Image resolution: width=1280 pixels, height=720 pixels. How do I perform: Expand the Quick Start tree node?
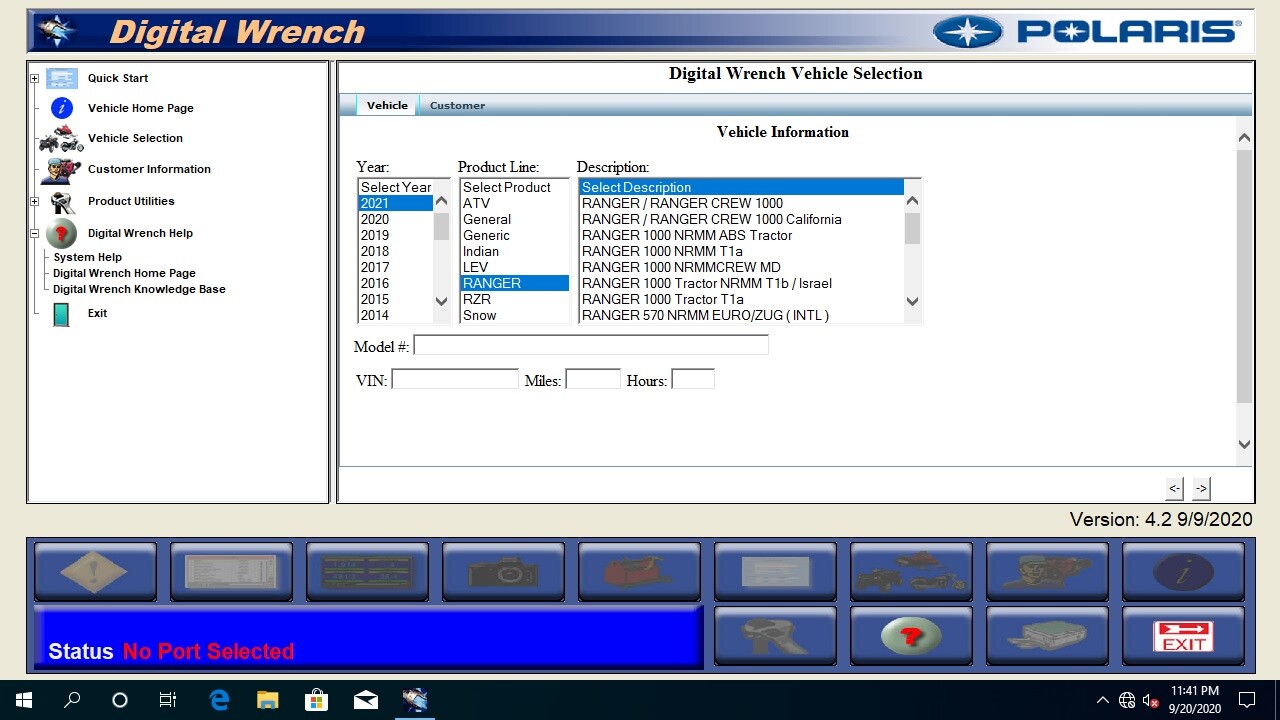(x=34, y=78)
